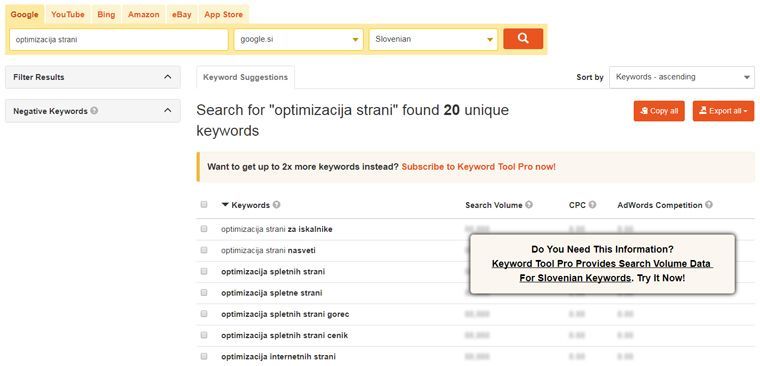Check the box for "optimizacija spletne strani"
Screen dimensions: 760x366
tap(204, 293)
